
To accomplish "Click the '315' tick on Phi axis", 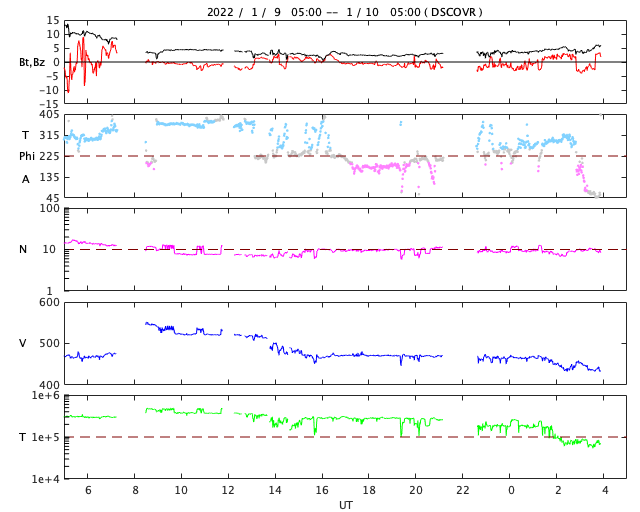I will point(49,135).
